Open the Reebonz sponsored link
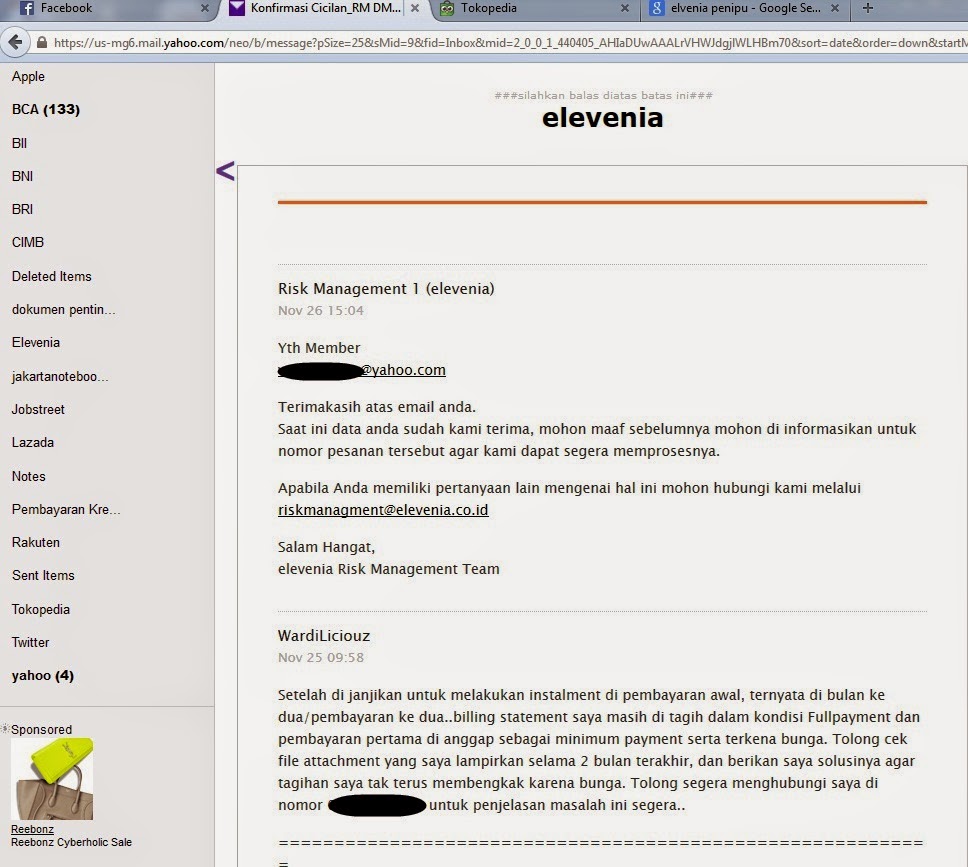968x867 pixels. (32, 829)
